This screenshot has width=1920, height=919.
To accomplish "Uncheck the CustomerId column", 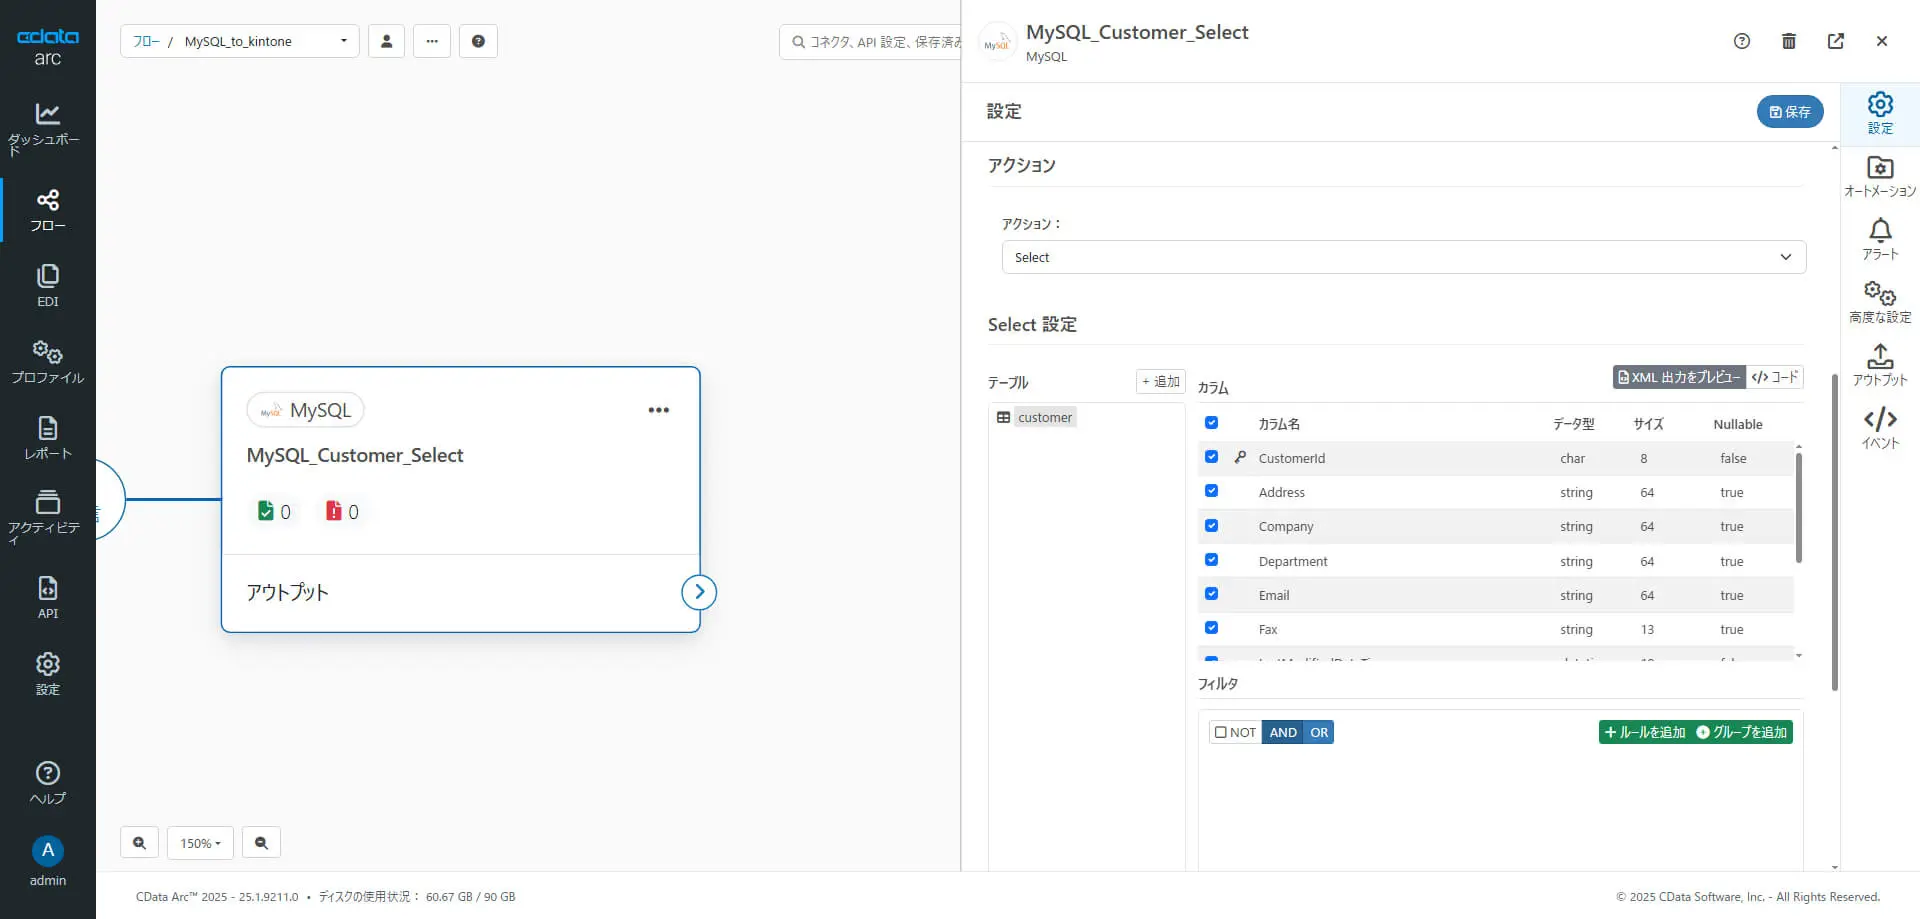I will [1211, 457].
